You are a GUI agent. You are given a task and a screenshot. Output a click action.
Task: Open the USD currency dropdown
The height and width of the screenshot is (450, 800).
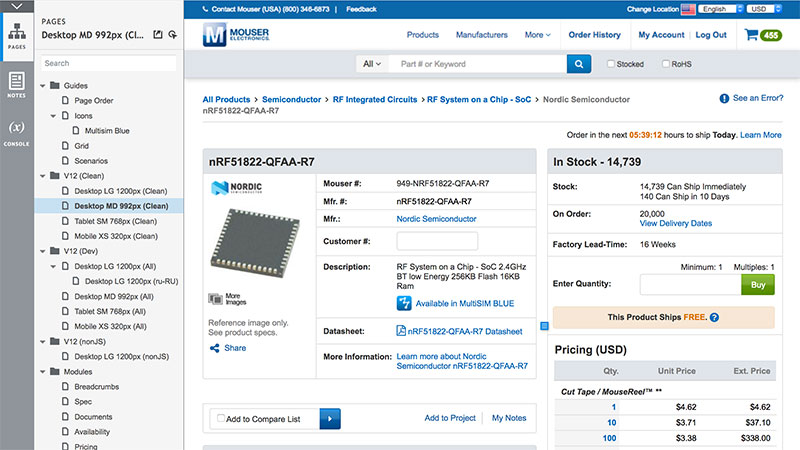[x=763, y=9]
